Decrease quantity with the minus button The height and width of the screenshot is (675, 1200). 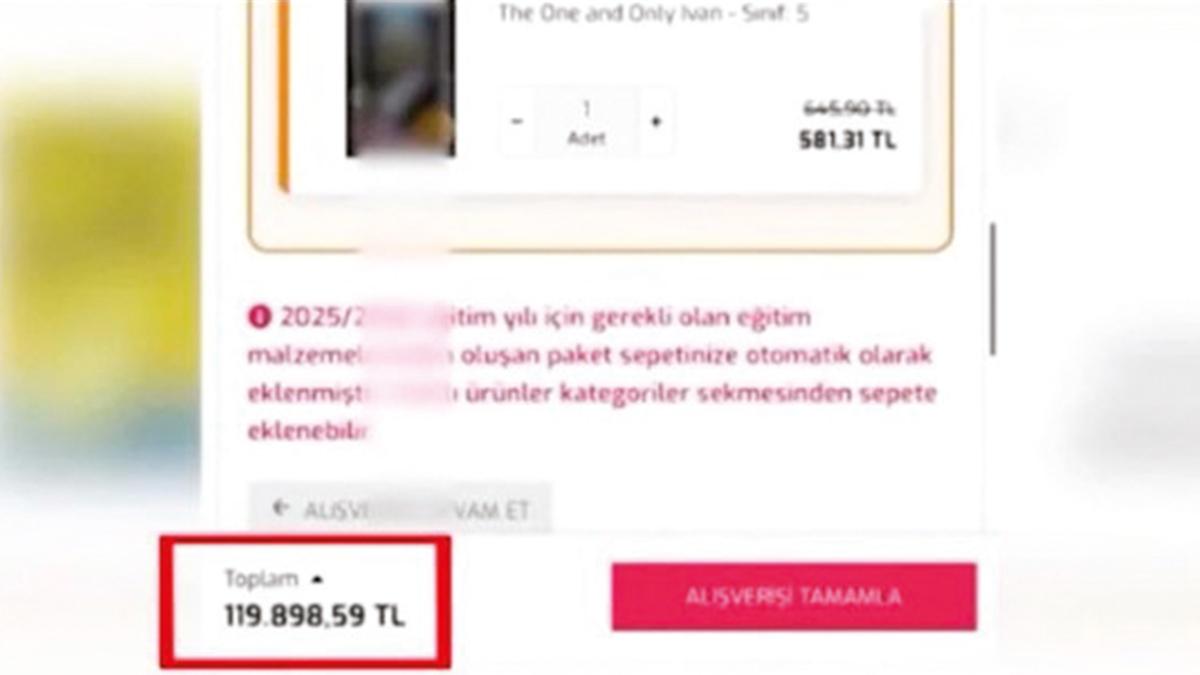coord(517,122)
